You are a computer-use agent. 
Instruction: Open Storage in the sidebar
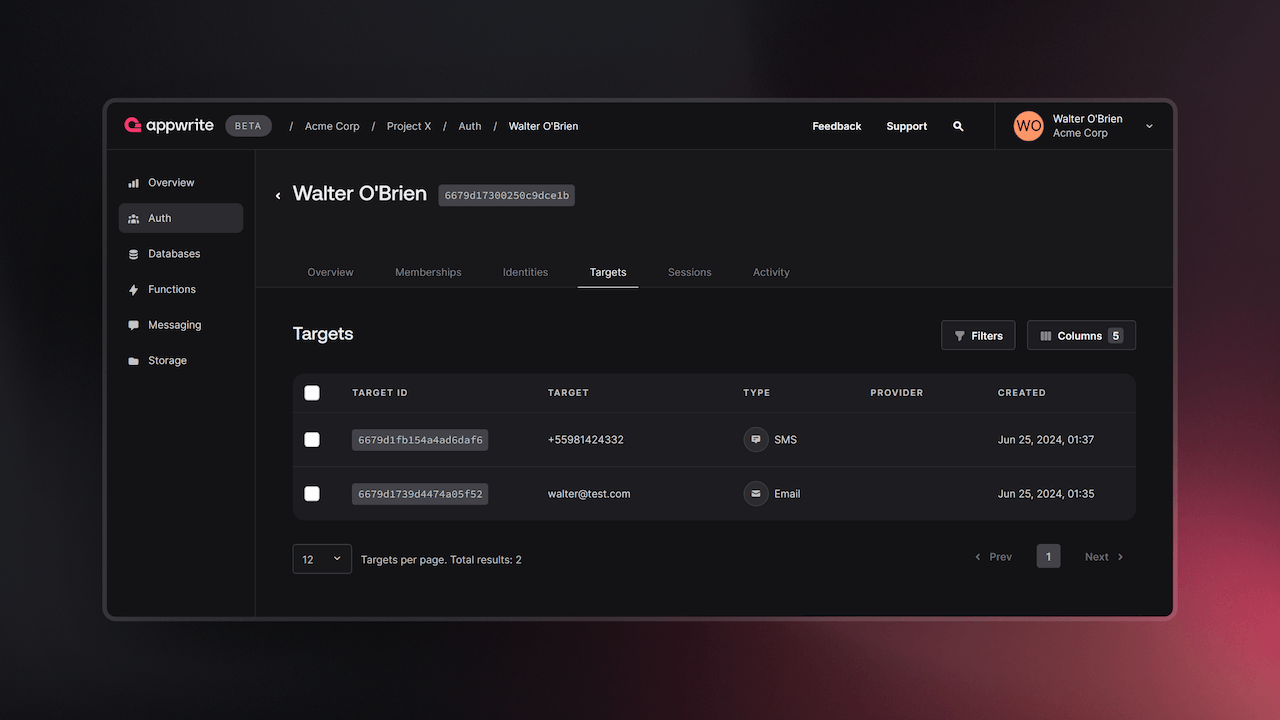pyautogui.click(x=180, y=361)
